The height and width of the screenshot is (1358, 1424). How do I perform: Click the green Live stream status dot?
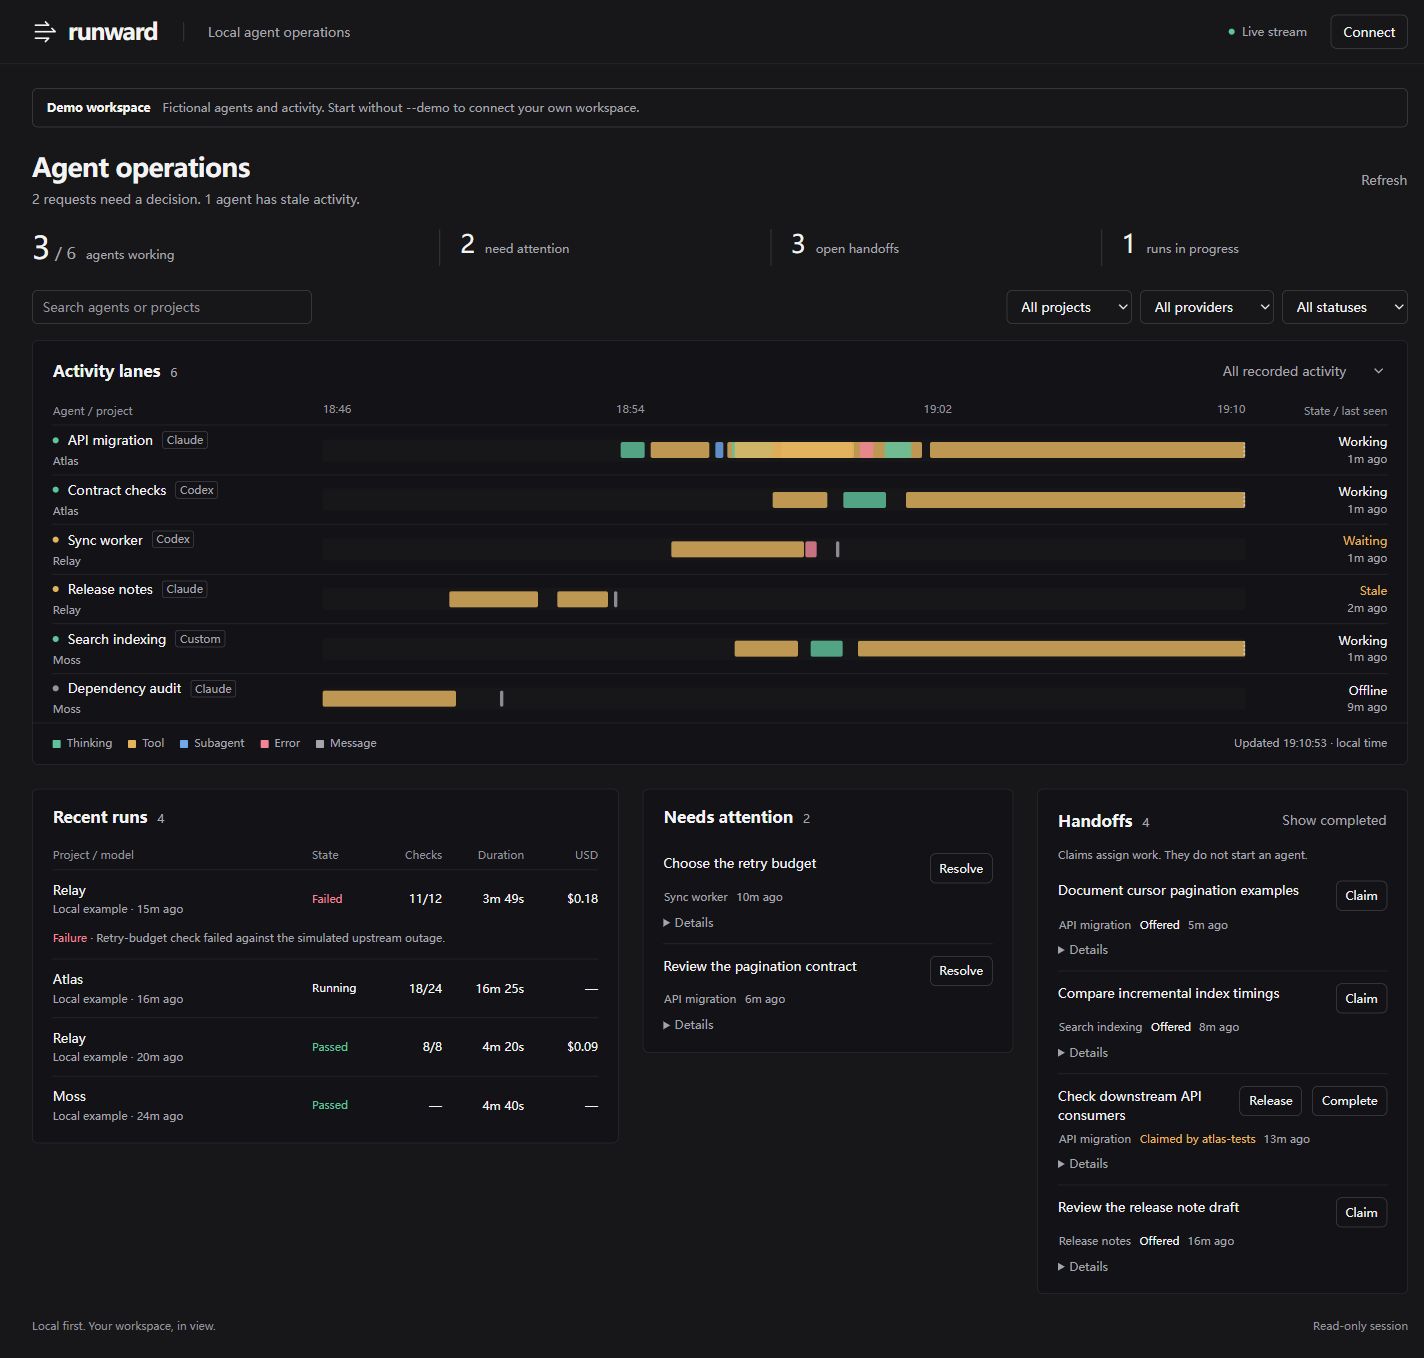tap(1231, 32)
